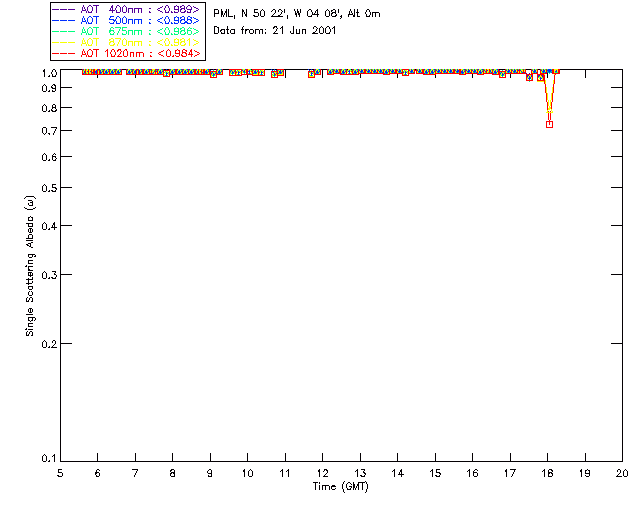The image size is (640, 512).
Task: Click the Time (GMT) axis title
Action: pos(341,487)
